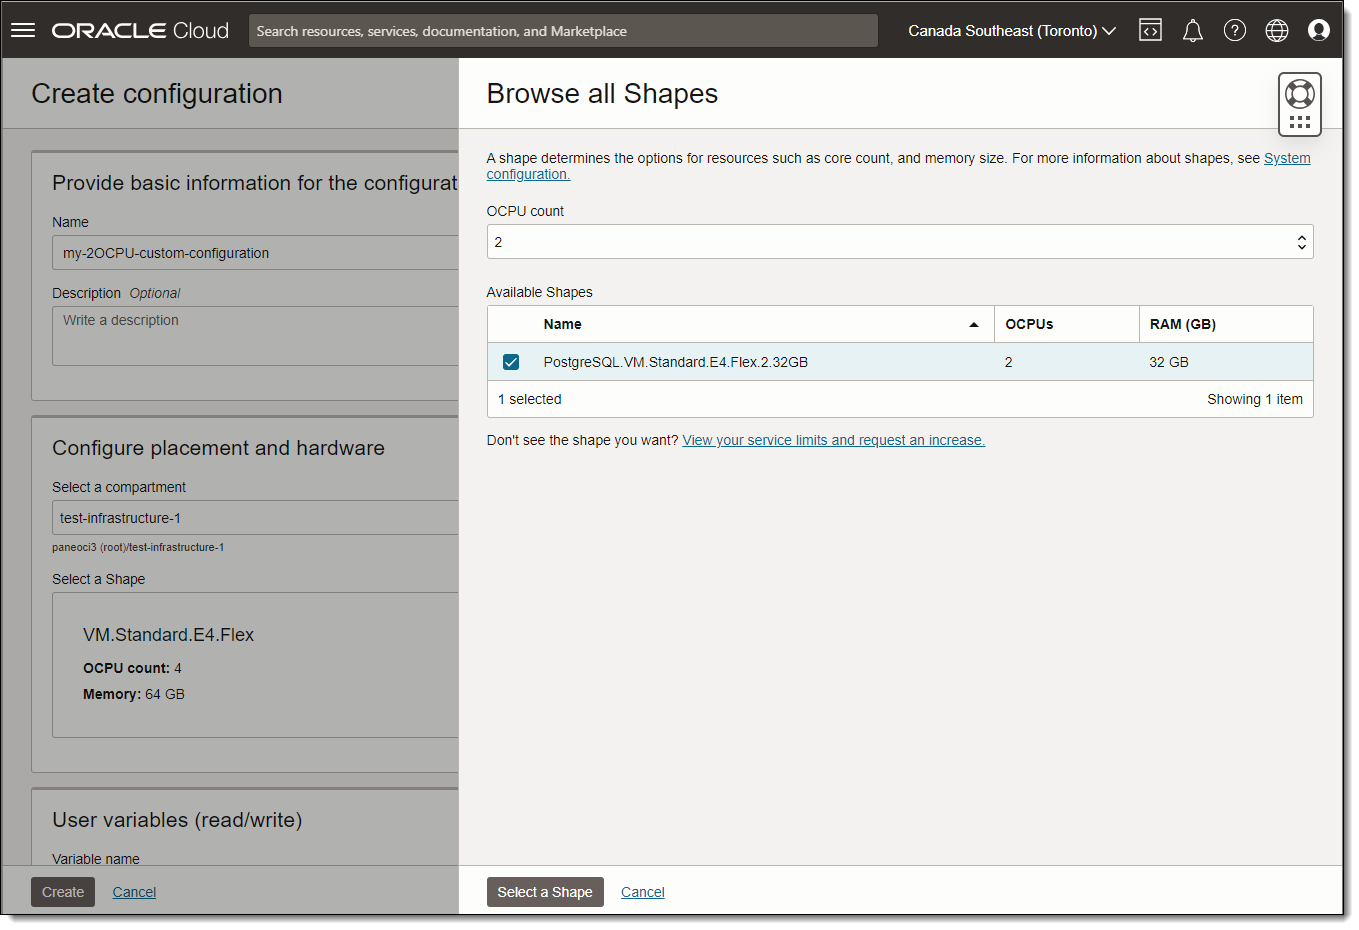Screen dimensions: 1359x930
Task: Click the VM.Standard.E4.Flex shape card
Action: coord(255,665)
